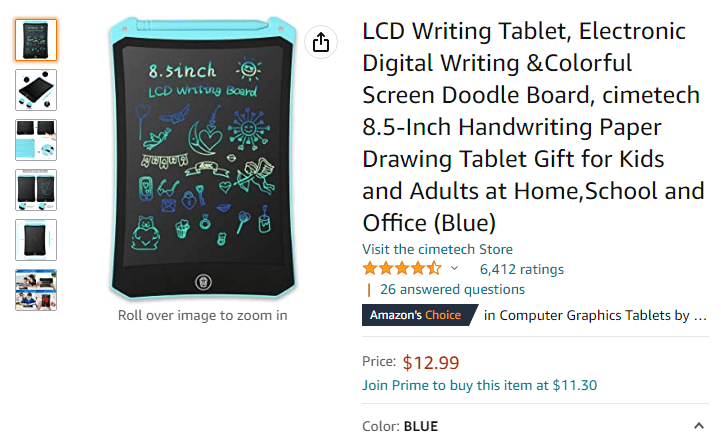Visit the cimetech Store link
721x436 pixels.
pyautogui.click(x=437, y=249)
